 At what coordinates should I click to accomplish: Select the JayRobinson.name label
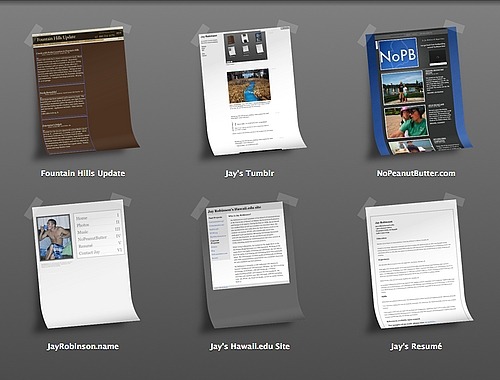(x=83, y=346)
